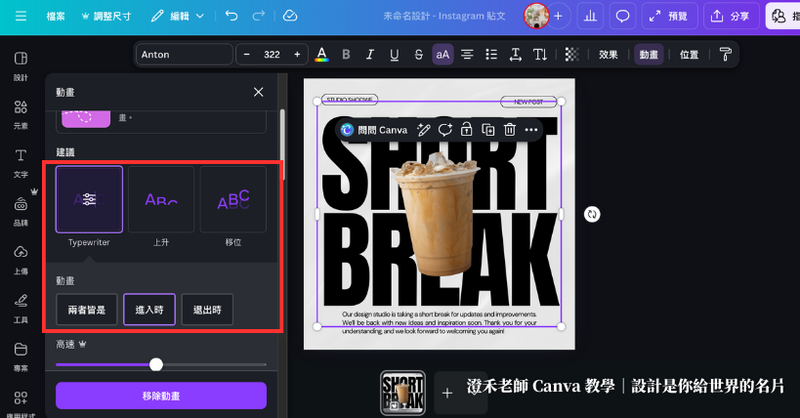Select the 上升 rise animation
Image resolution: width=800 pixels, height=418 pixels.
coord(161,199)
